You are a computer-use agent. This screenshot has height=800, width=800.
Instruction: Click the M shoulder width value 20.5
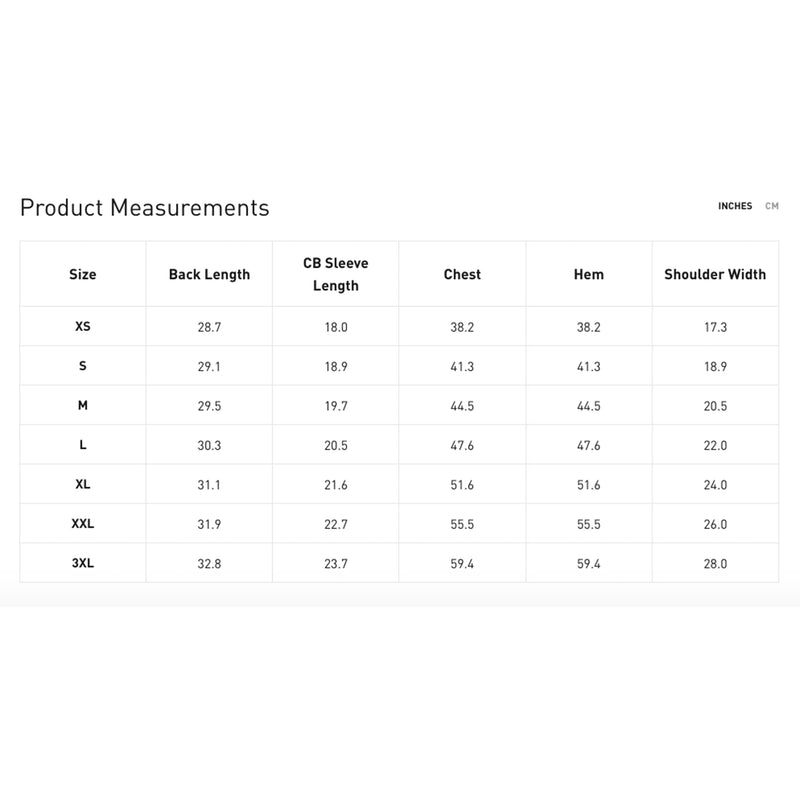pos(715,406)
